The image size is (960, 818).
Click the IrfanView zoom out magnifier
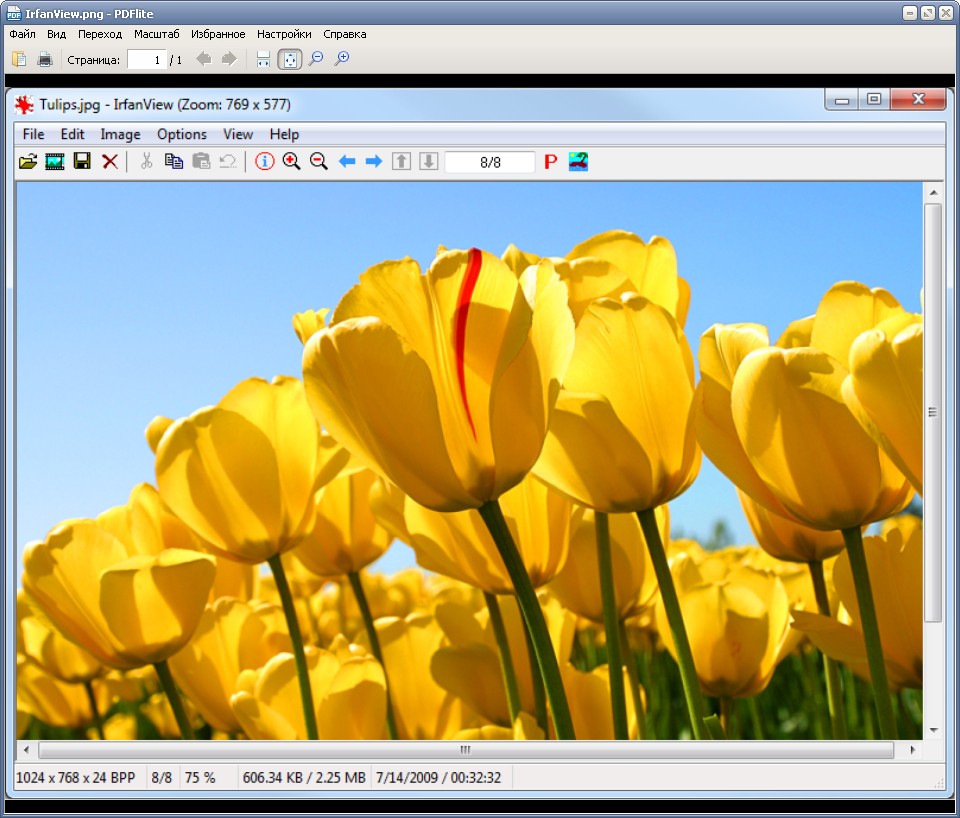[318, 162]
